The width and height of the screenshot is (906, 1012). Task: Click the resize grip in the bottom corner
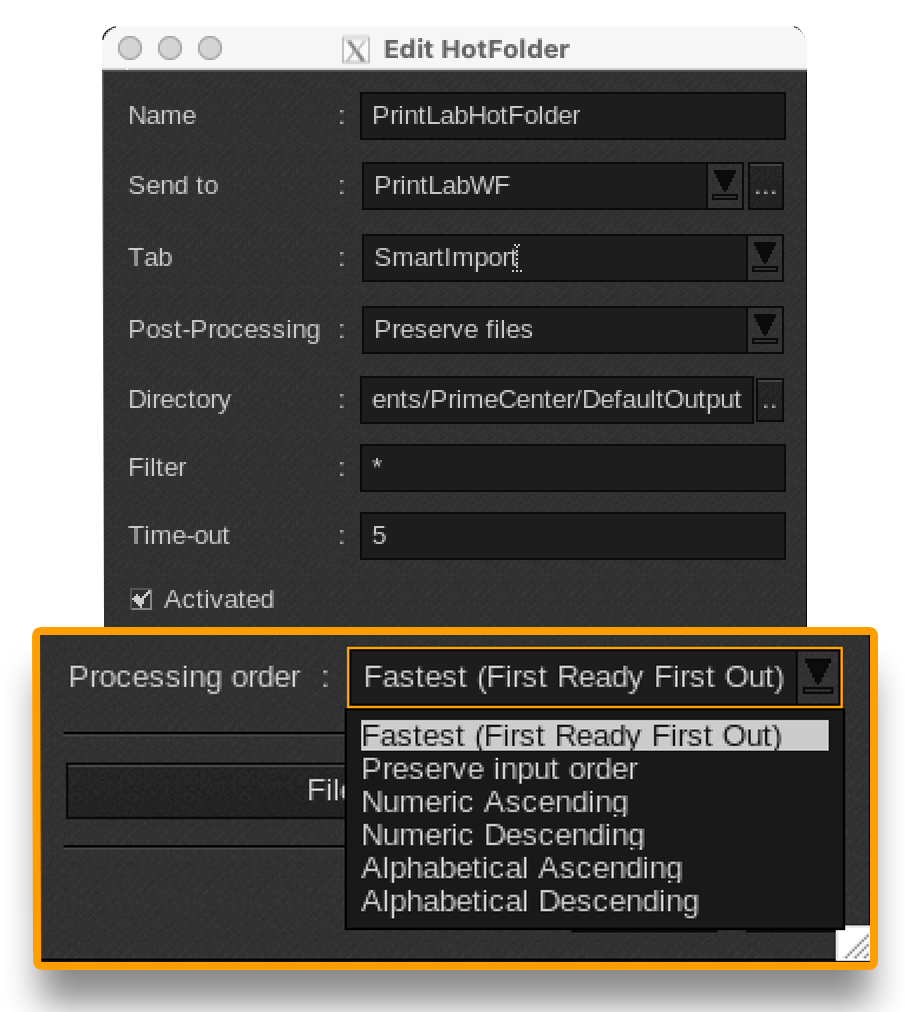click(855, 941)
